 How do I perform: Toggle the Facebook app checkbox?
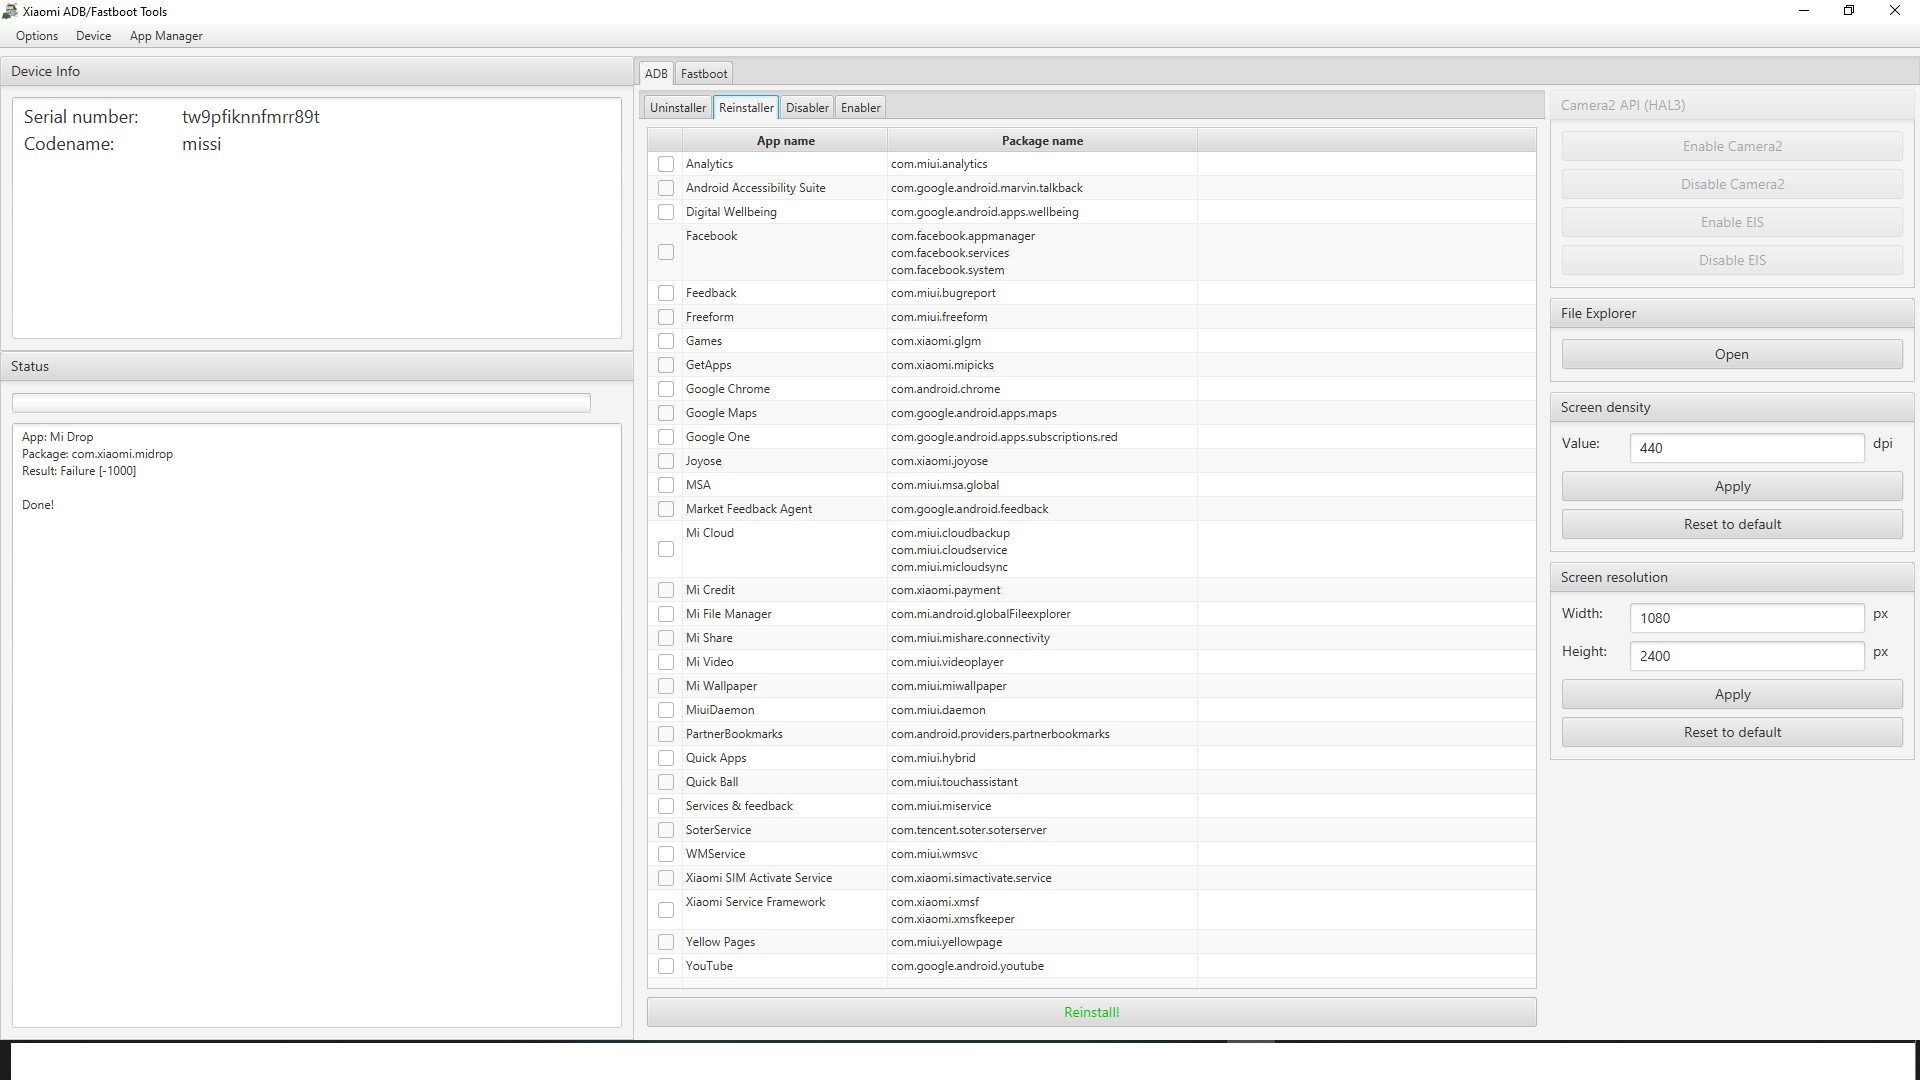click(x=666, y=252)
